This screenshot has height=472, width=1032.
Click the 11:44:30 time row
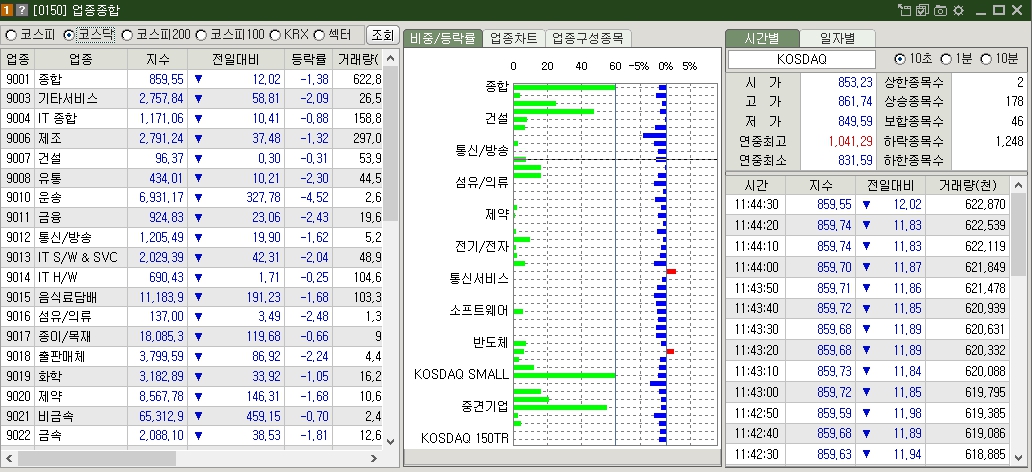868,205
